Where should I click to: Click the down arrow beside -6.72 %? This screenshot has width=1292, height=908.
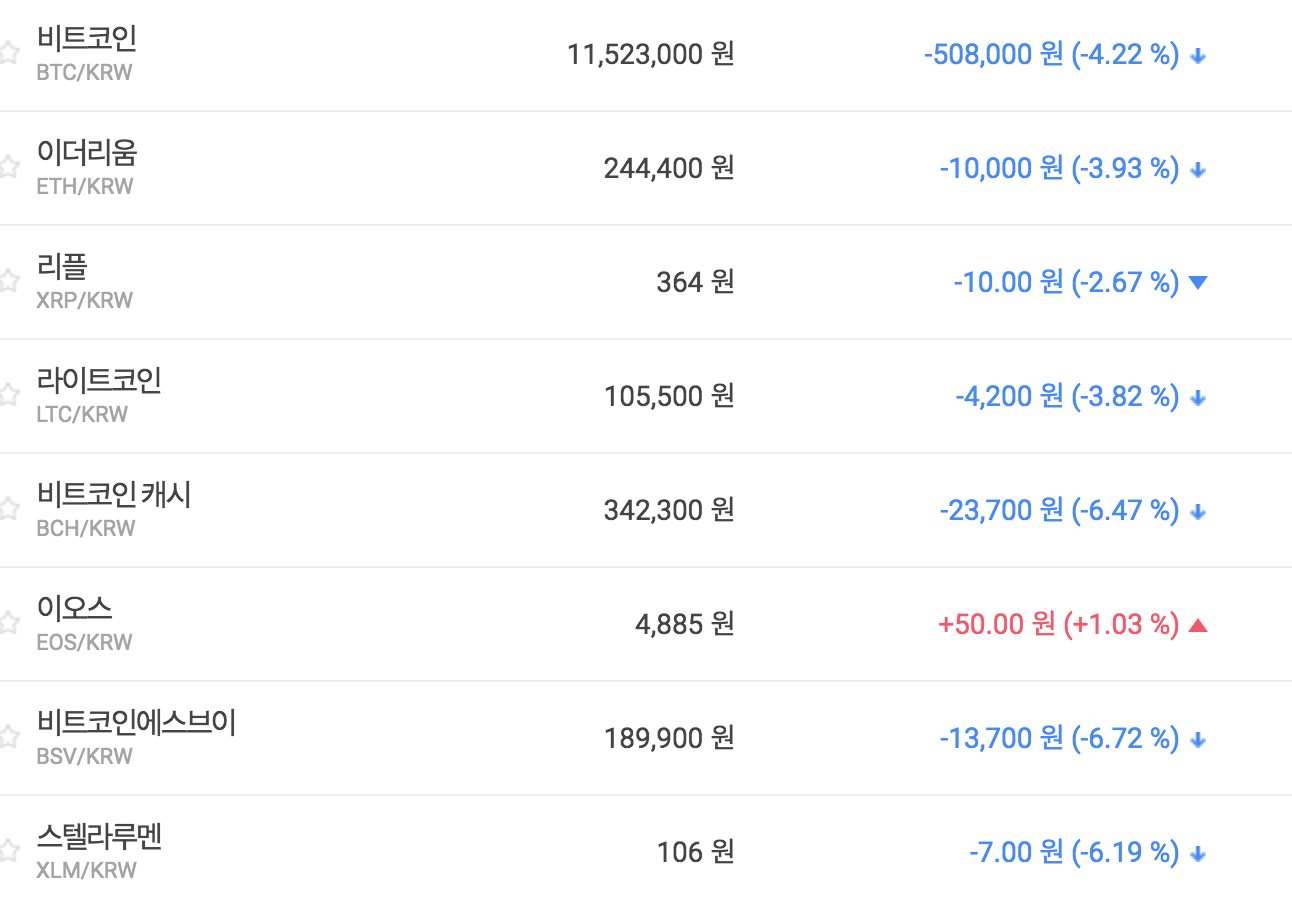[x=1198, y=739]
